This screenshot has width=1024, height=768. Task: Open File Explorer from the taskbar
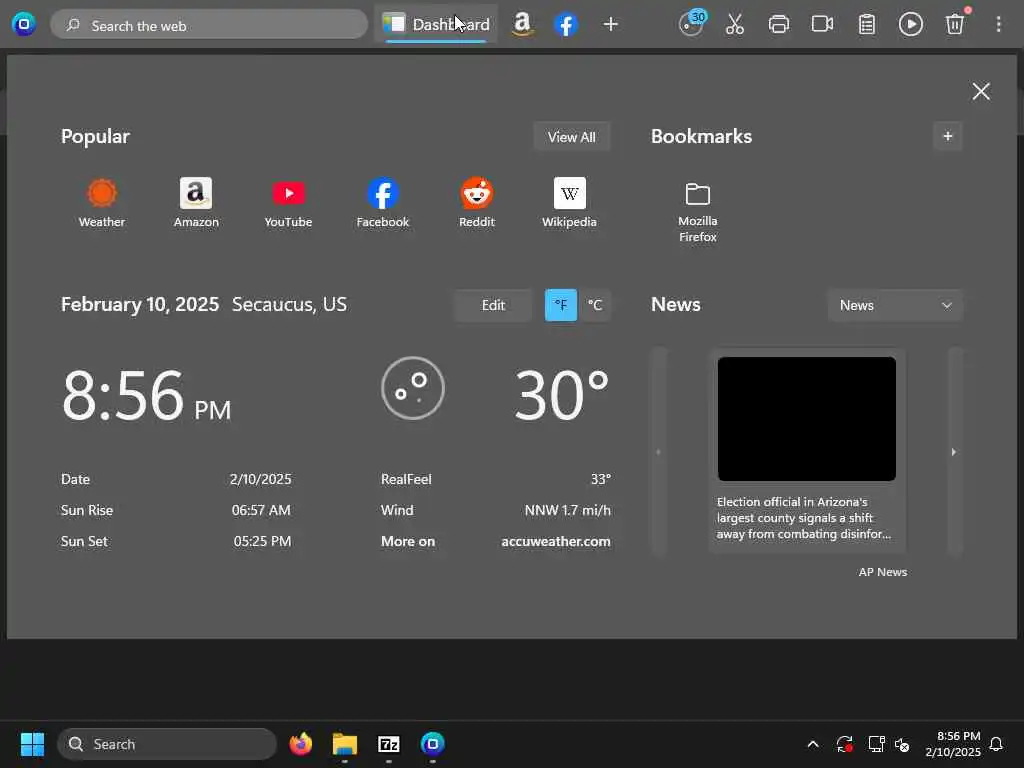tap(345, 744)
